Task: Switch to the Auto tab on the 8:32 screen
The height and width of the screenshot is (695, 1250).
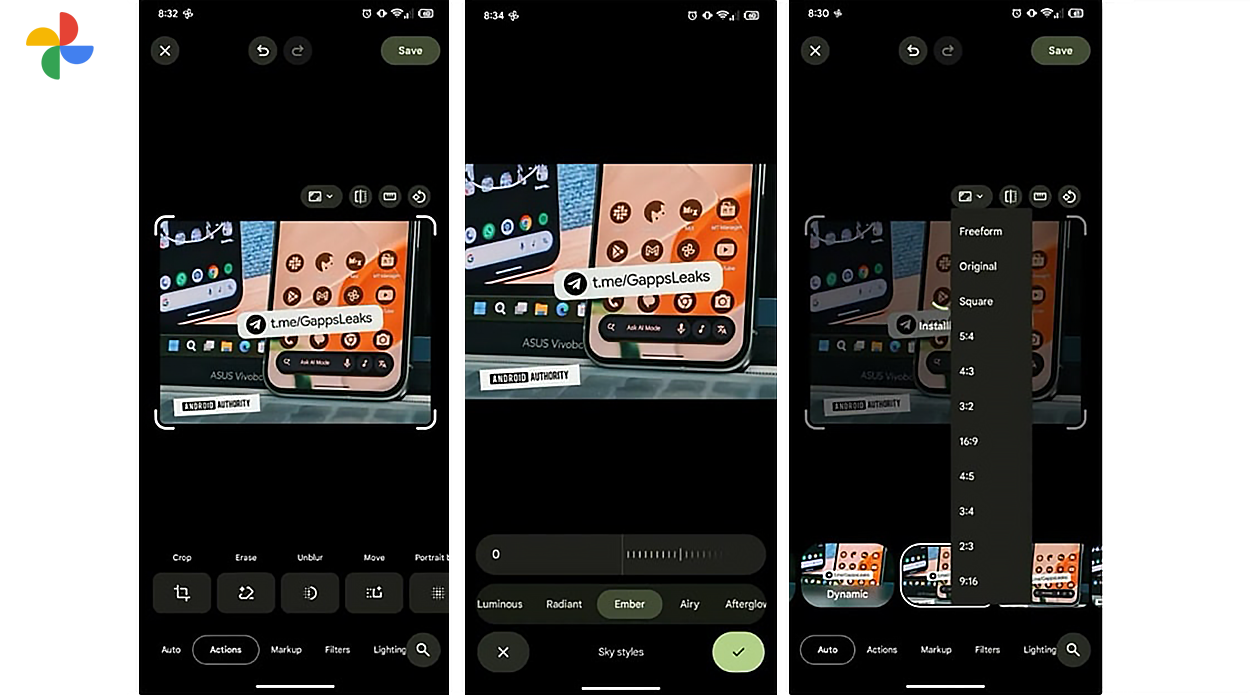Action: [x=171, y=650]
